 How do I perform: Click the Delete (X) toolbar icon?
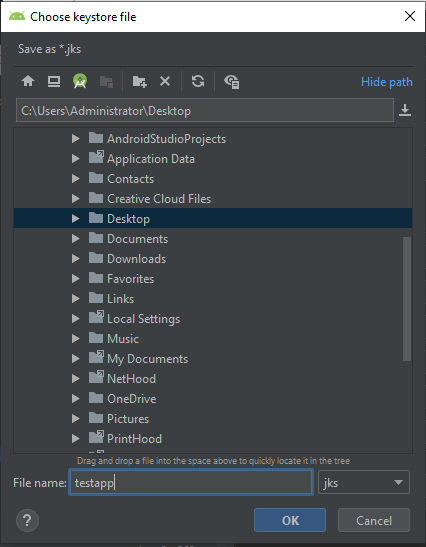coord(165,81)
